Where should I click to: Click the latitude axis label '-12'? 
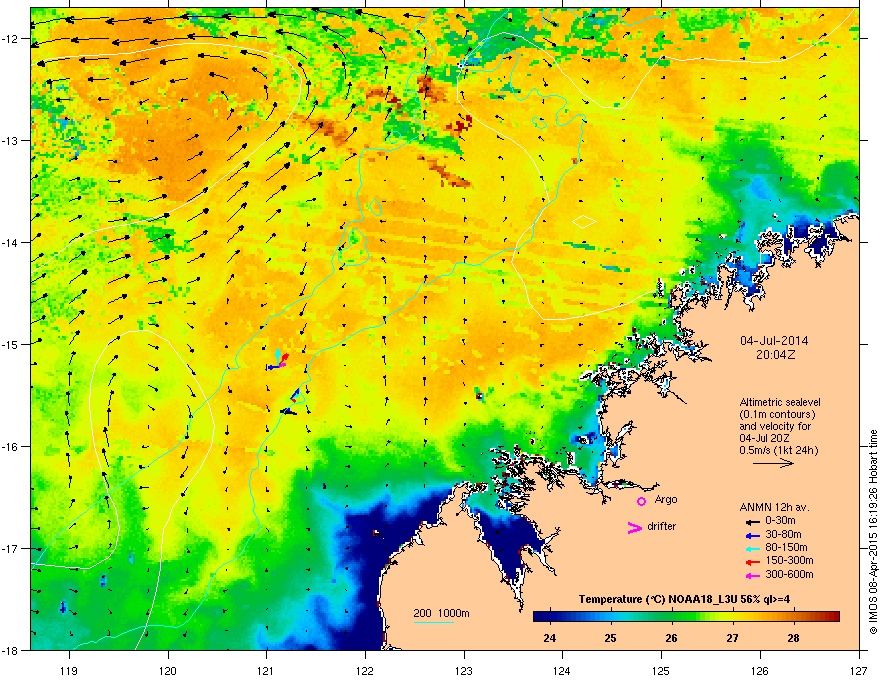[x=11, y=39]
